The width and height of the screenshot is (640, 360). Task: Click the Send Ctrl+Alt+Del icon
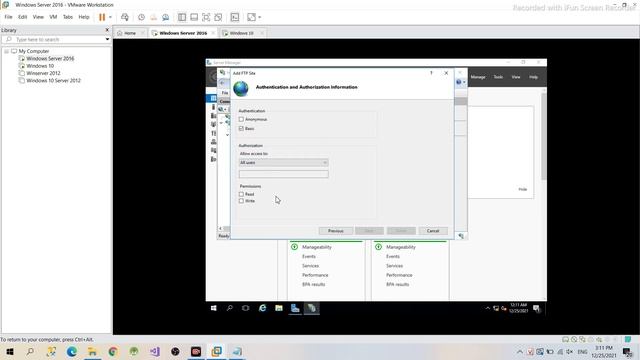[124, 17]
